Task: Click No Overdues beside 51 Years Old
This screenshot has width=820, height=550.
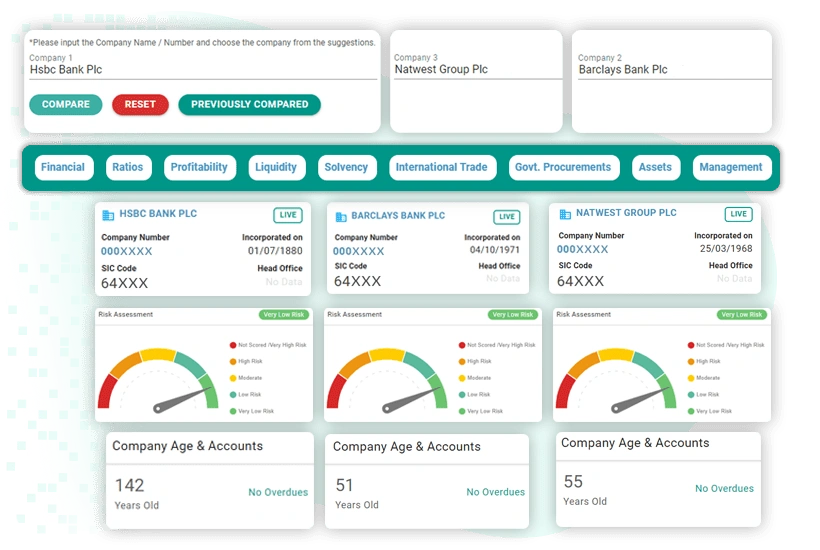Action: click(x=496, y=492)
